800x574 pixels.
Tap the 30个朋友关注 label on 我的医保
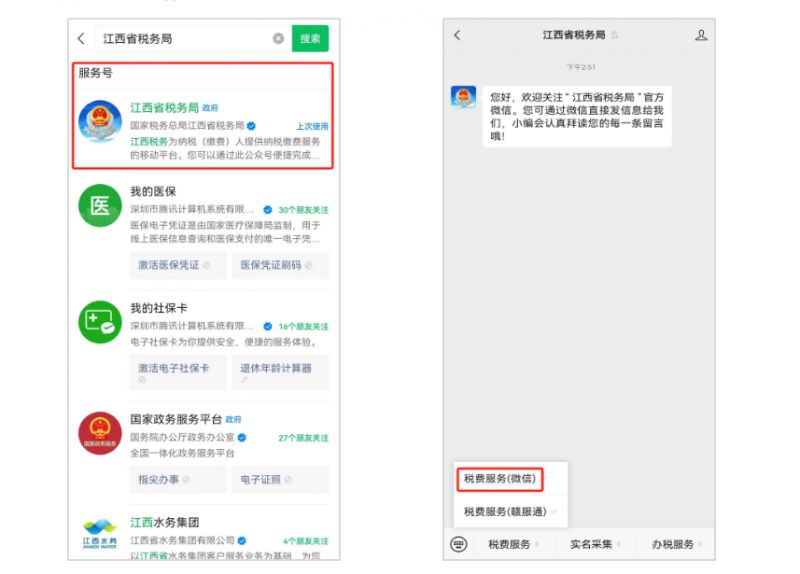303,210
